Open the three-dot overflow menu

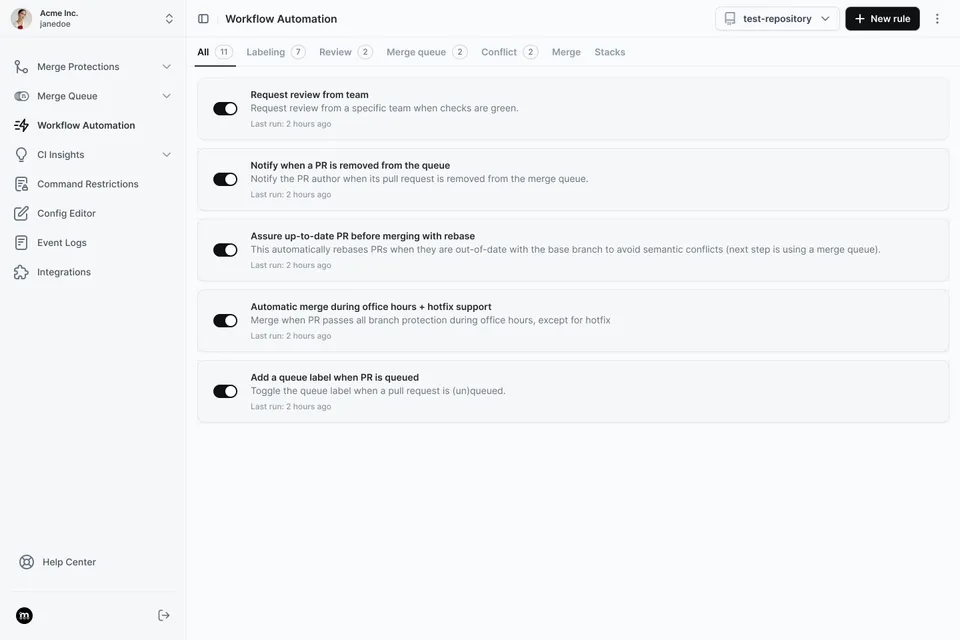936,17
